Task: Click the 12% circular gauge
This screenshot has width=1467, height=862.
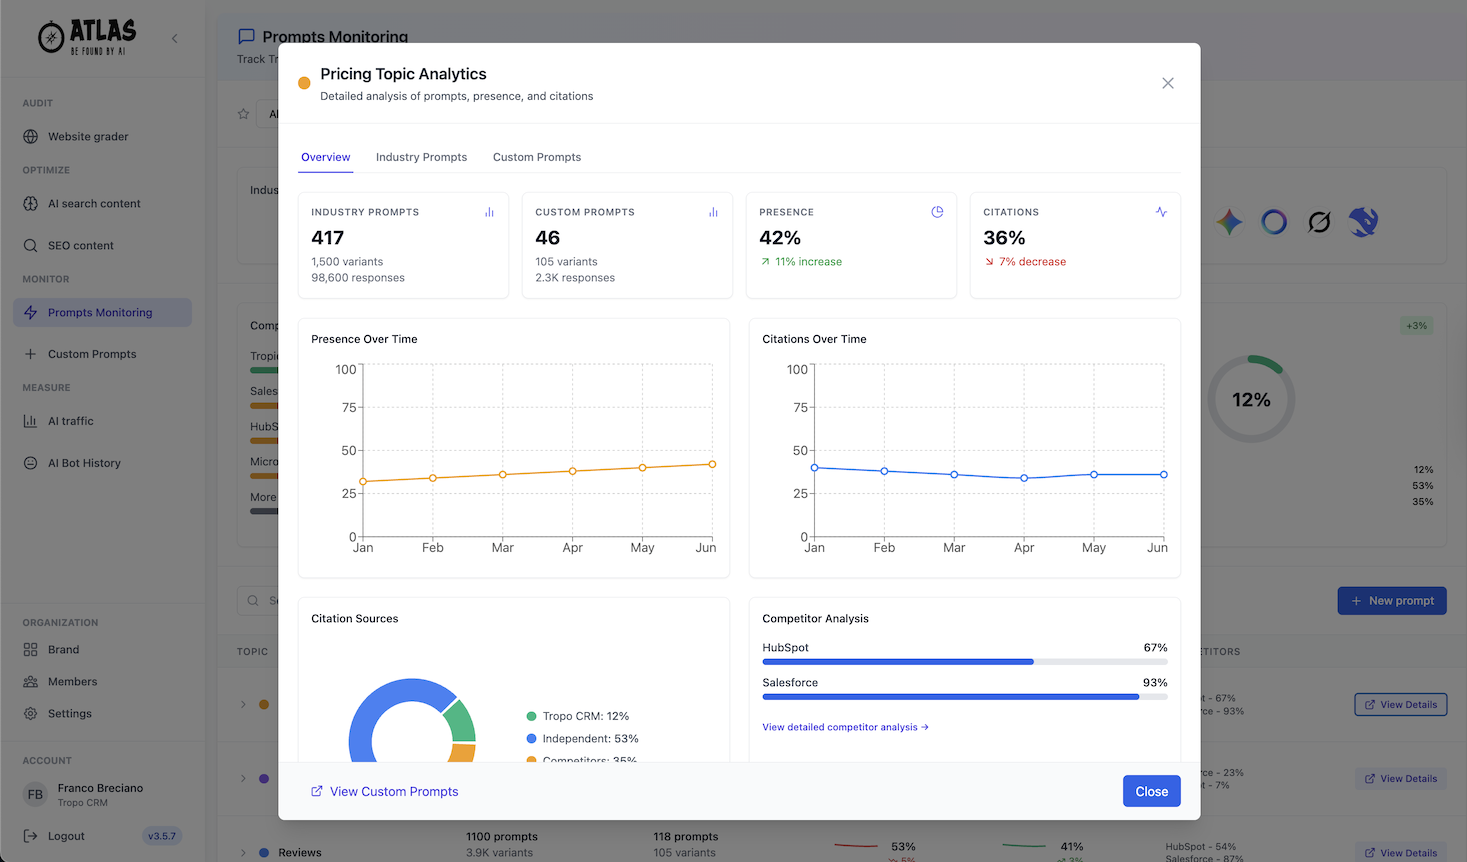Action: point(1251,399)
